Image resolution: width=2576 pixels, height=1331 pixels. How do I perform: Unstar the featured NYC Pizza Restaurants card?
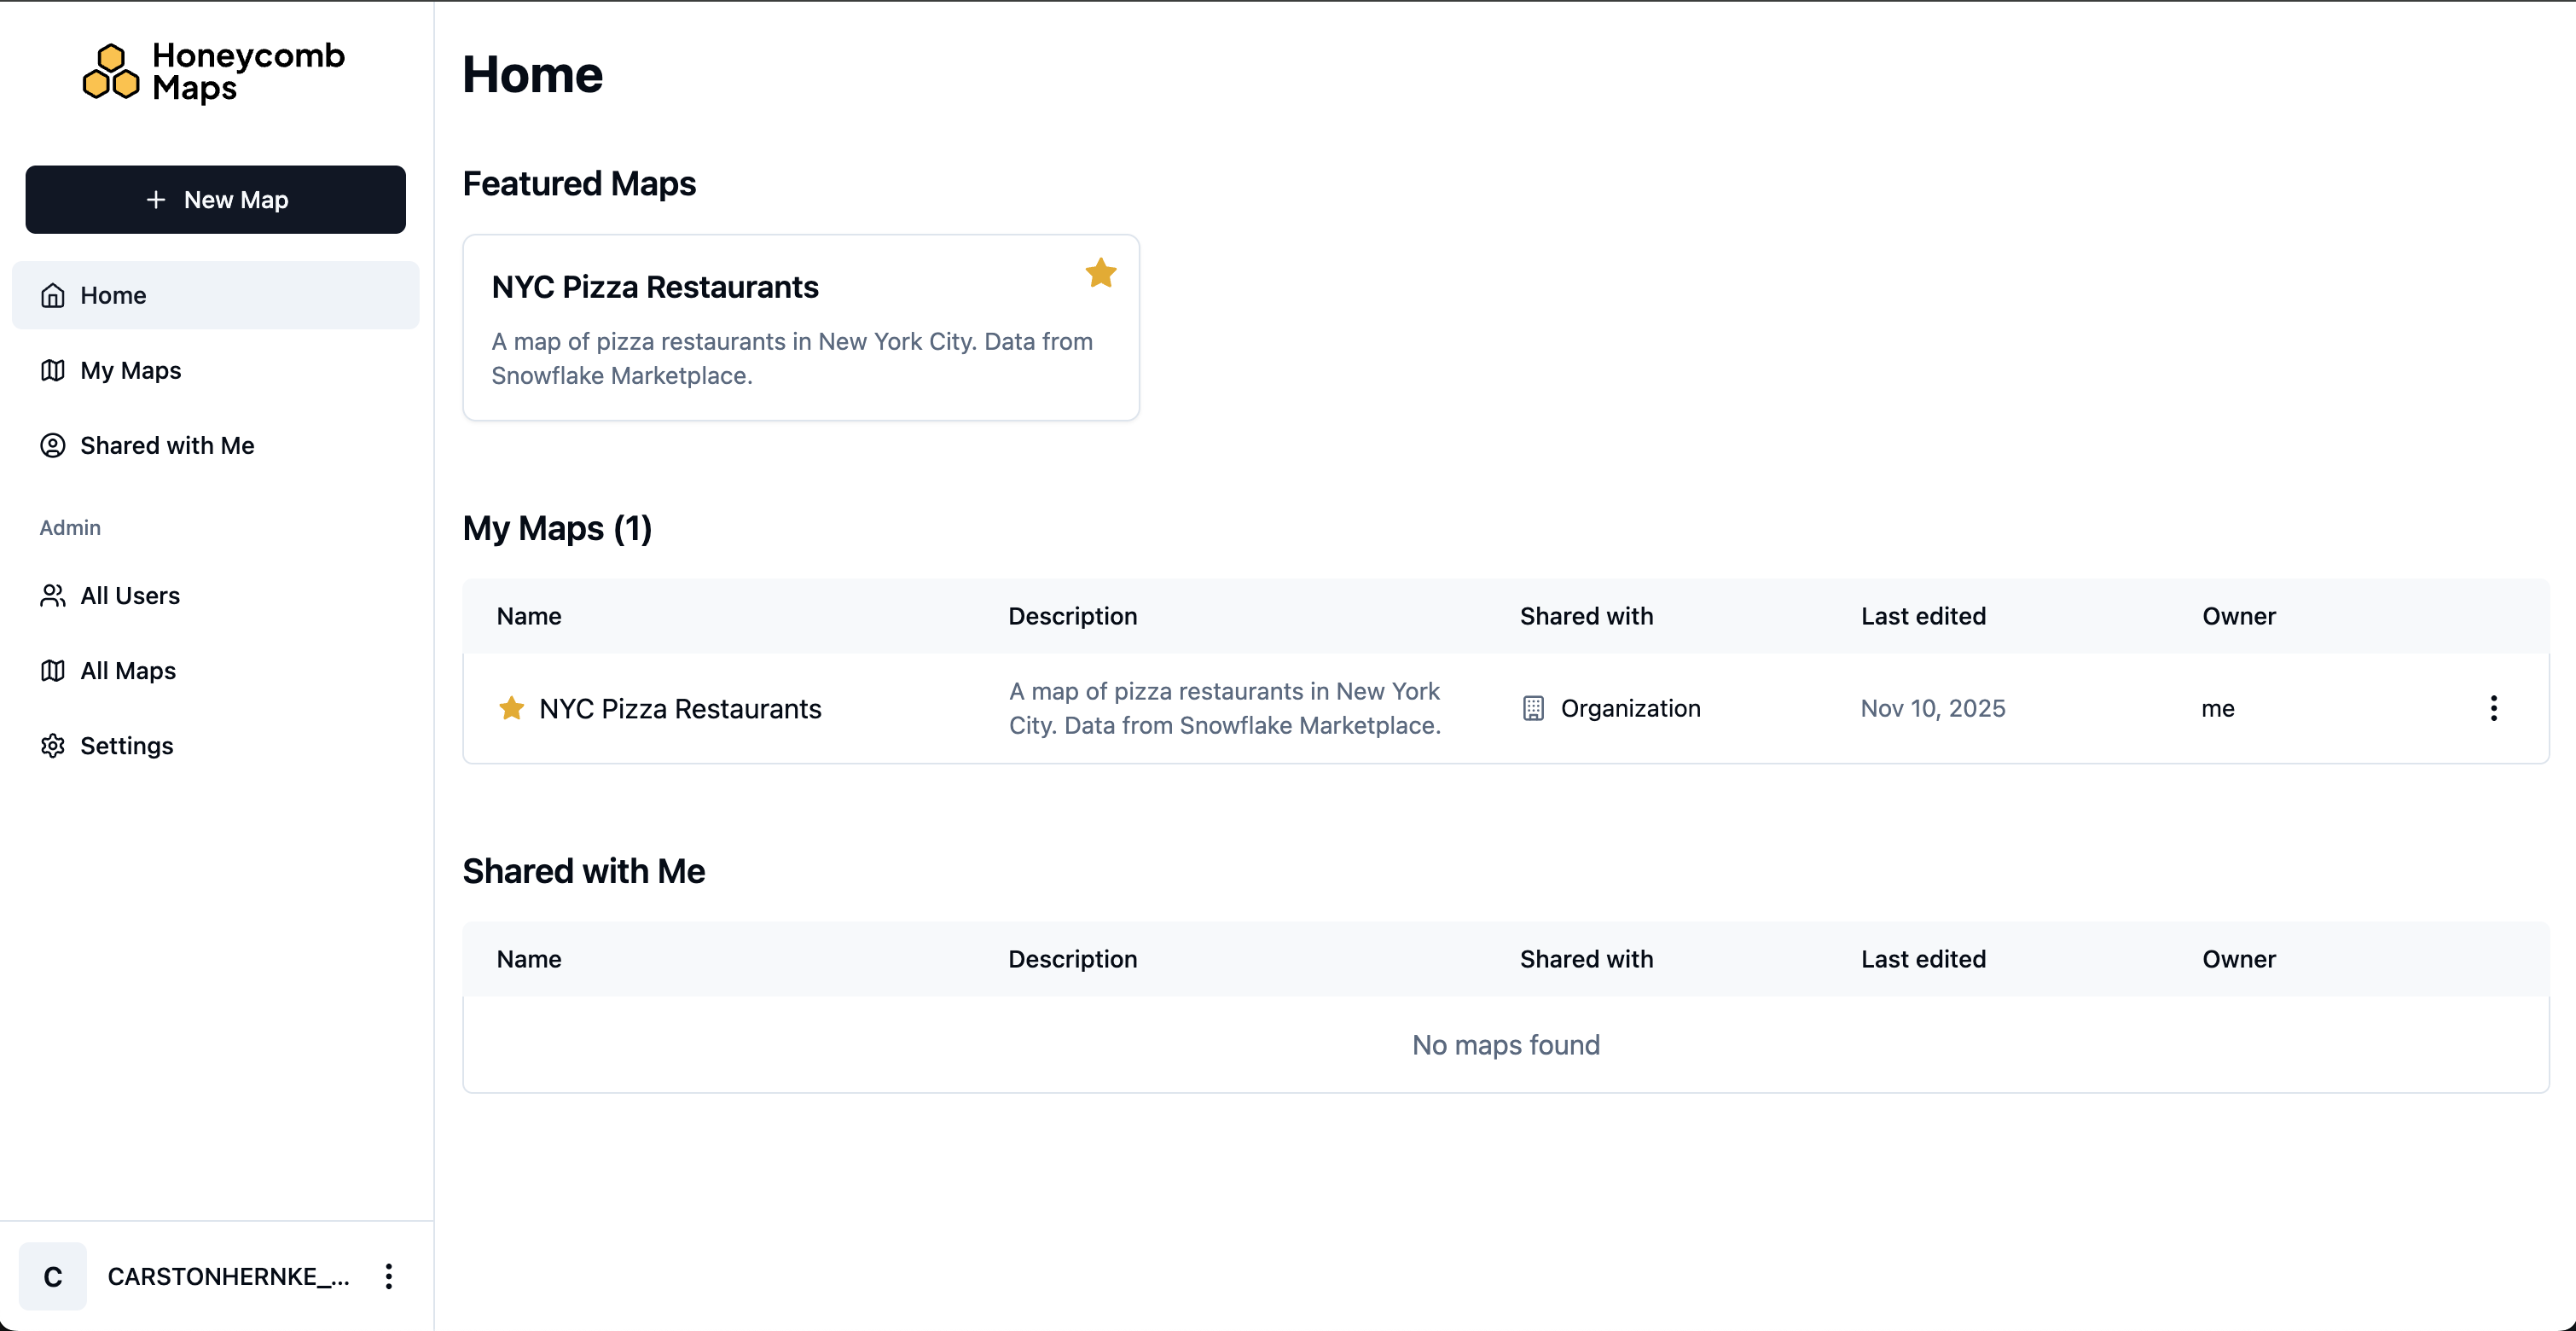pyautogui.click(x=1100, y=273)
